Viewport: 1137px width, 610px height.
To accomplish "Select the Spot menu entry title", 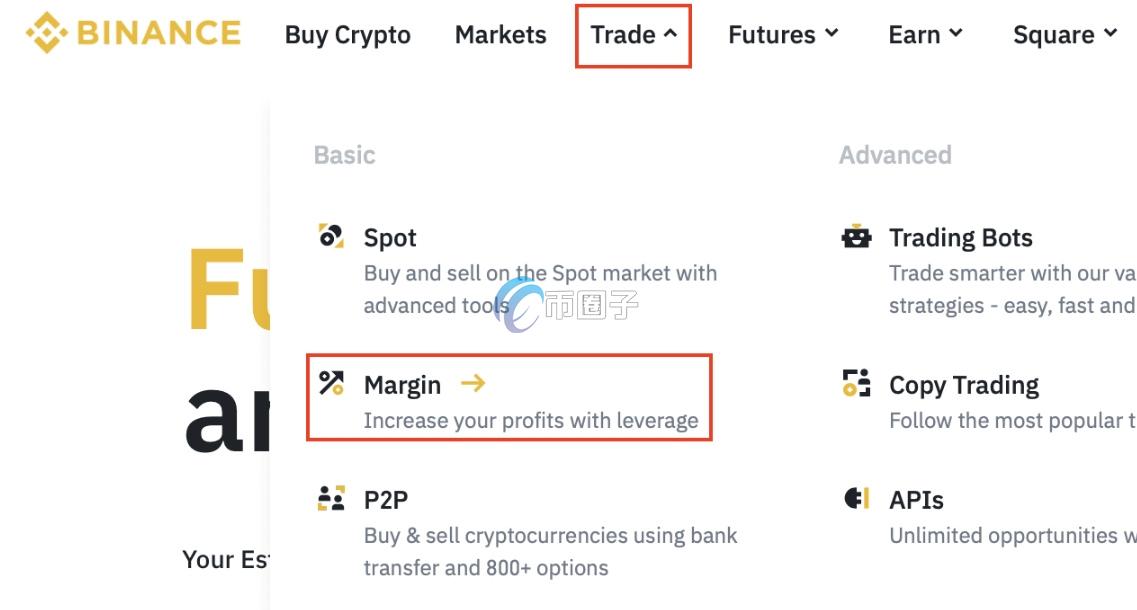I will (390, 238).
